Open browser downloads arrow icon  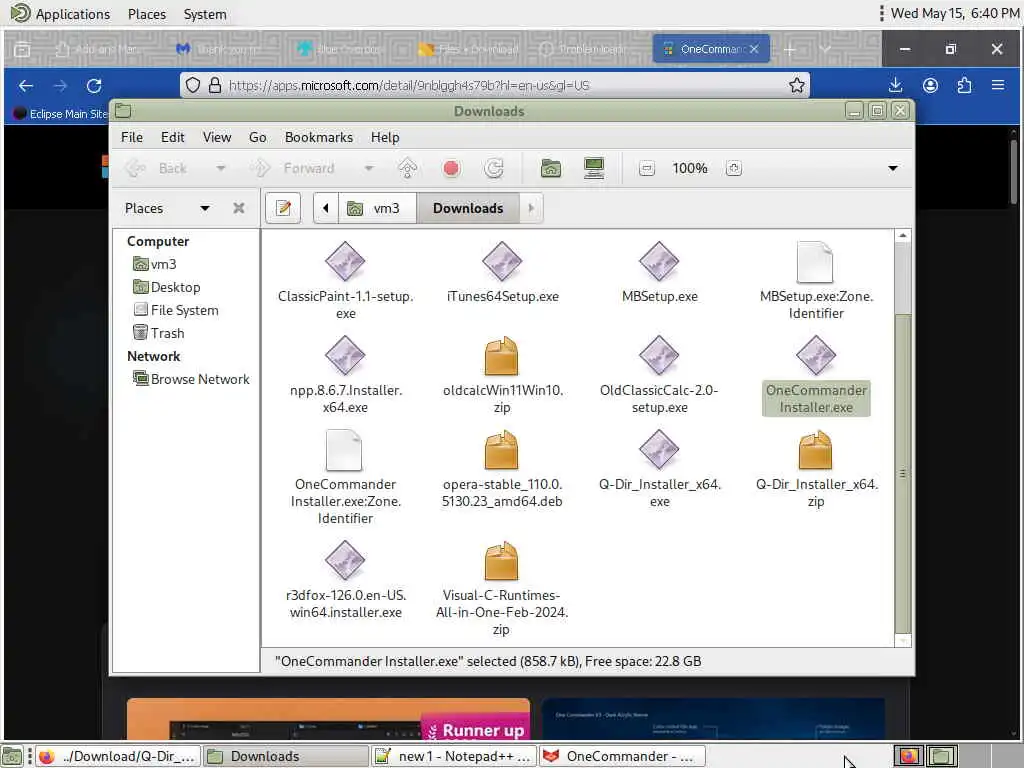pyautogui.click(x=895, y=86)
